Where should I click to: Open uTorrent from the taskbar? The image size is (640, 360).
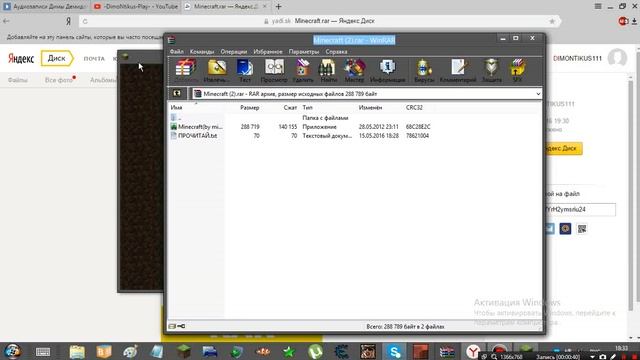[315, 351]
